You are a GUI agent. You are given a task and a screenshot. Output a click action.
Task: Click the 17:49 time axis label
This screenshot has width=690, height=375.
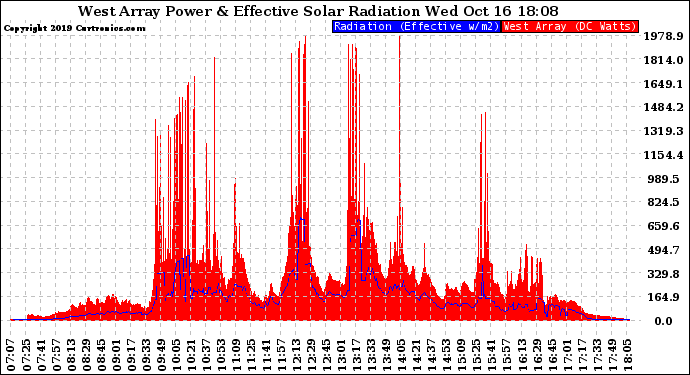point(611,355)
